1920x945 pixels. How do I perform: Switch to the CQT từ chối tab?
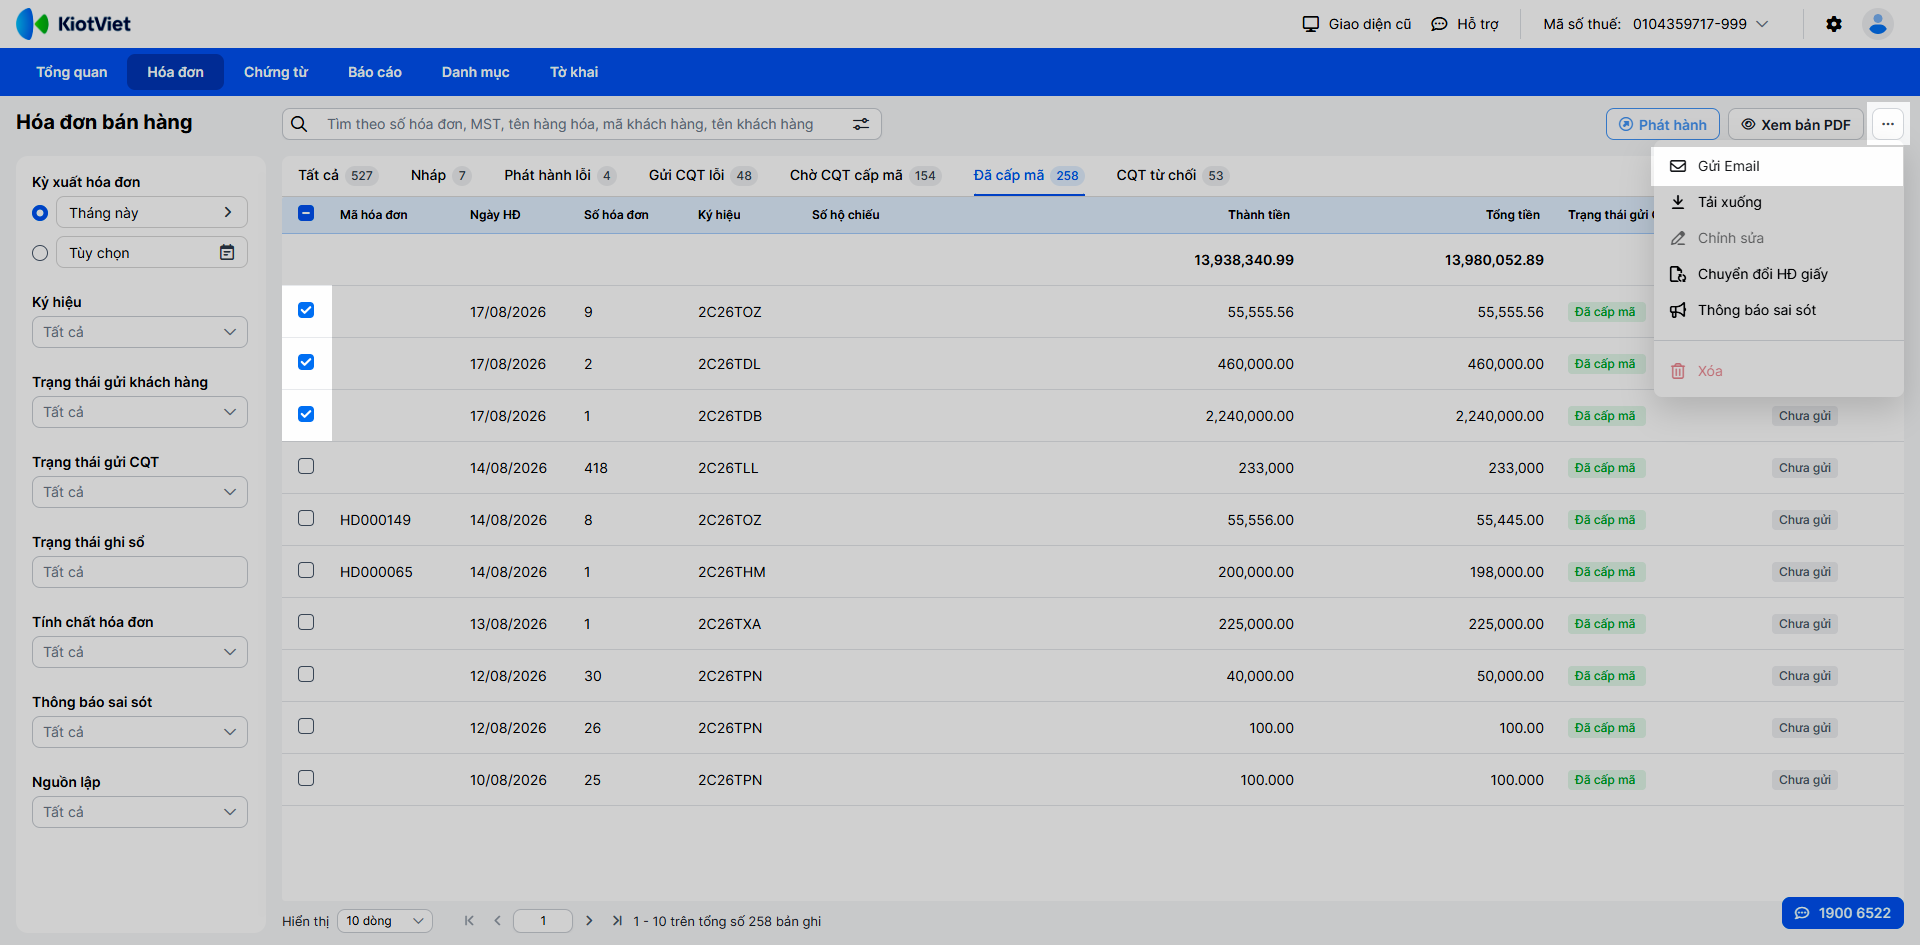(x=1172, y=175)
